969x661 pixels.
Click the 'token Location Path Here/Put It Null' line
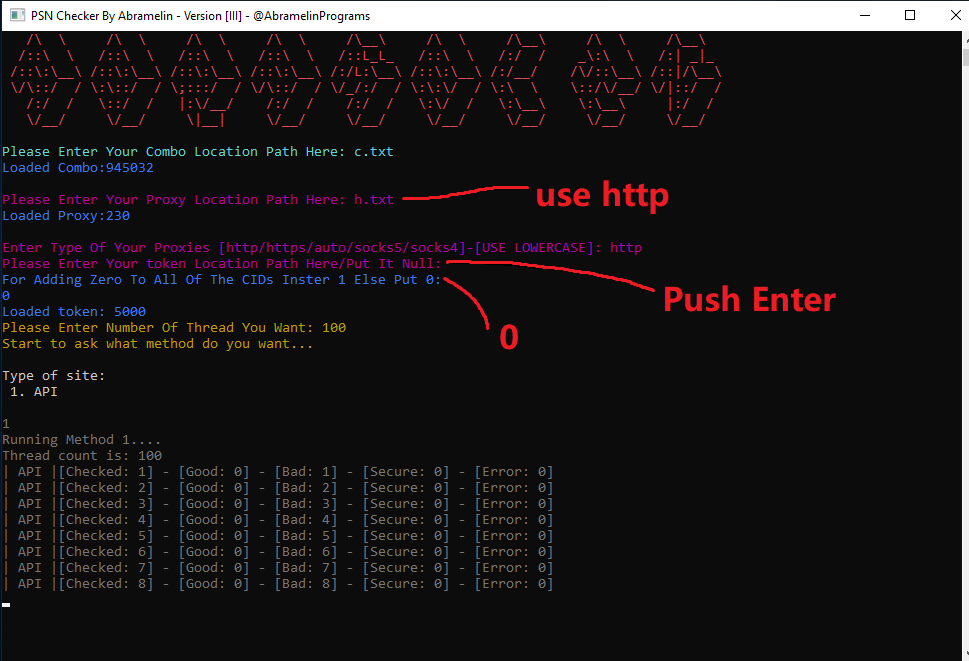[x=222, y=264]
